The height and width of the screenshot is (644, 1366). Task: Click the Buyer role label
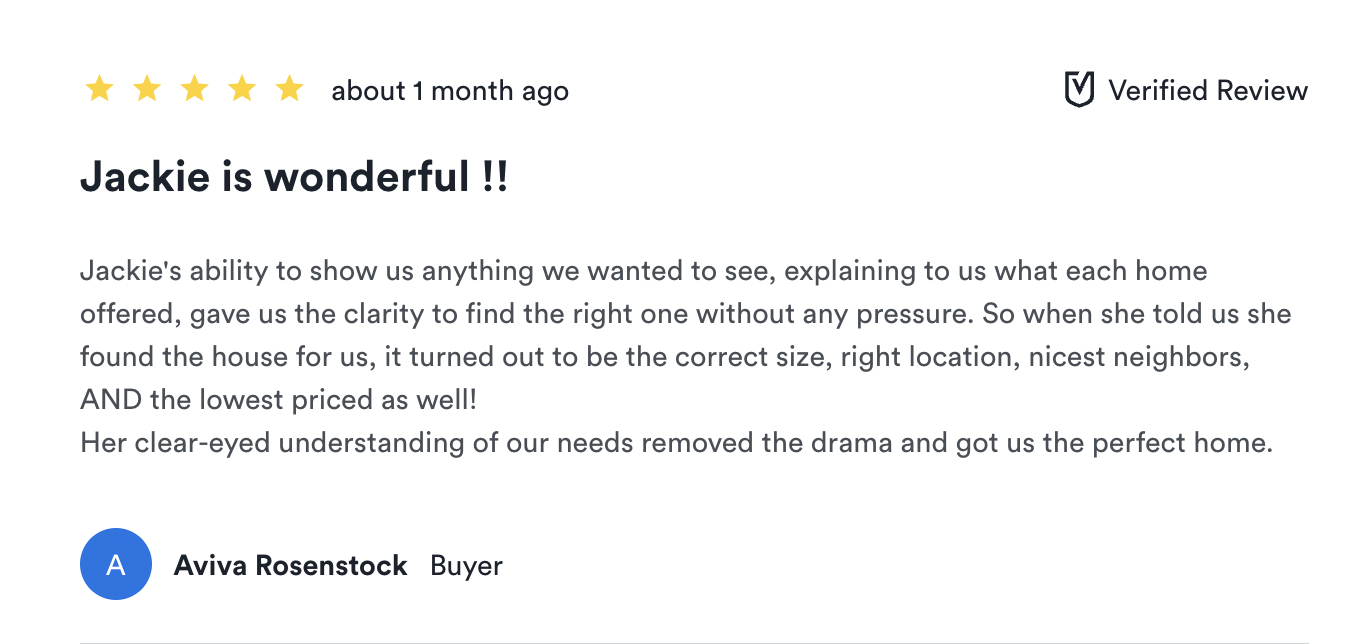coord(466,566)
